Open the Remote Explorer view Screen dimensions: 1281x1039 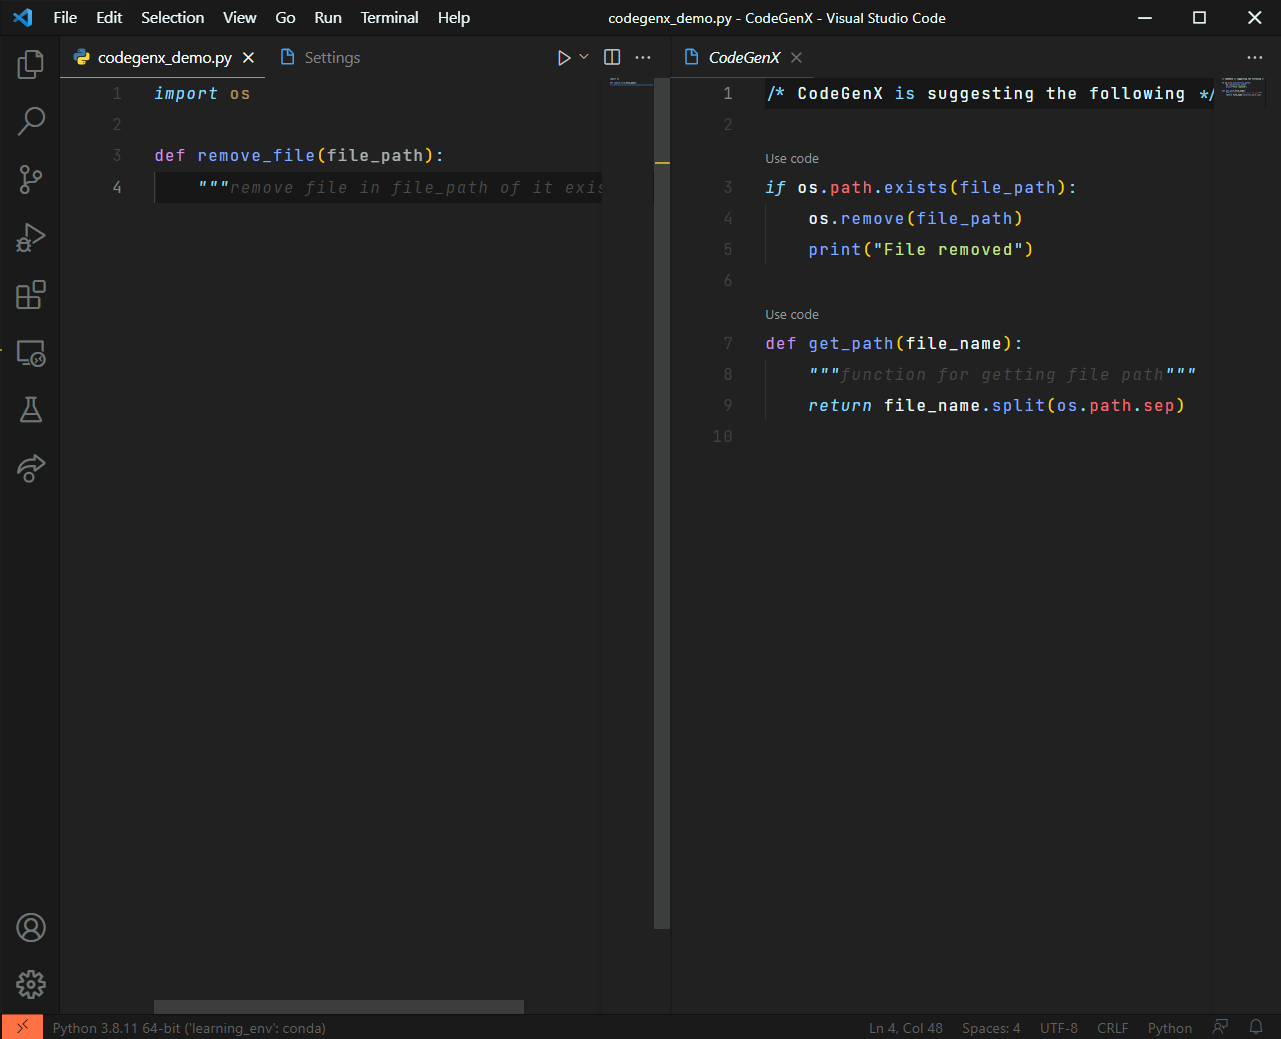(31, 353)
